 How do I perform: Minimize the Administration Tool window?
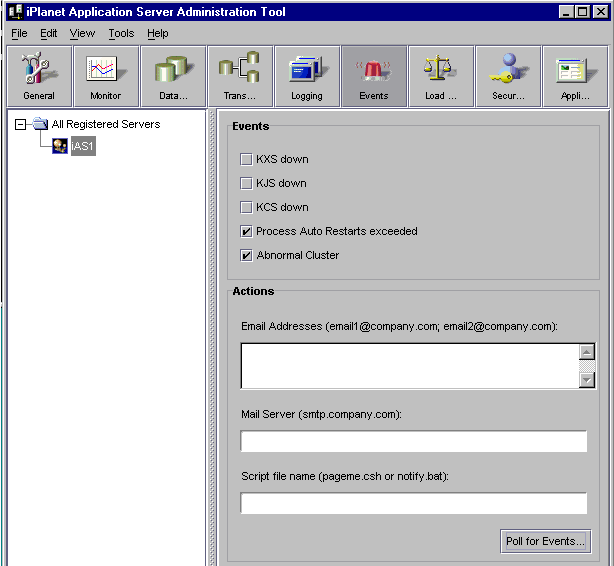click(566, 12)
